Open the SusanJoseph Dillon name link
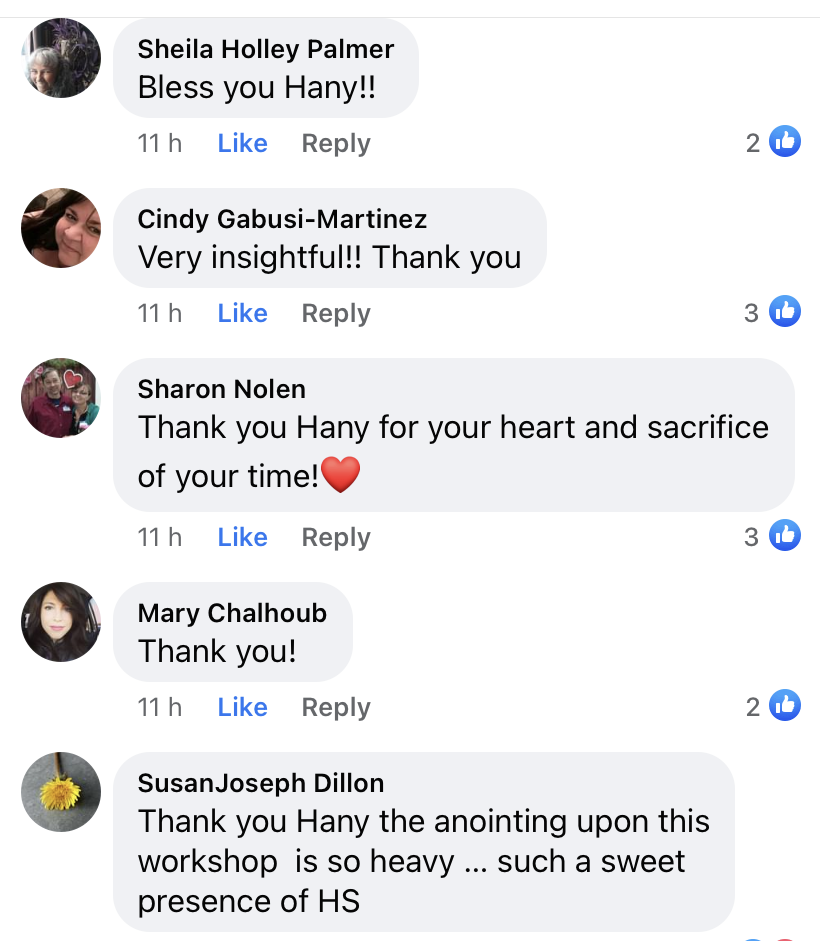This screenshot has width=820, height=941. [261, 783]
